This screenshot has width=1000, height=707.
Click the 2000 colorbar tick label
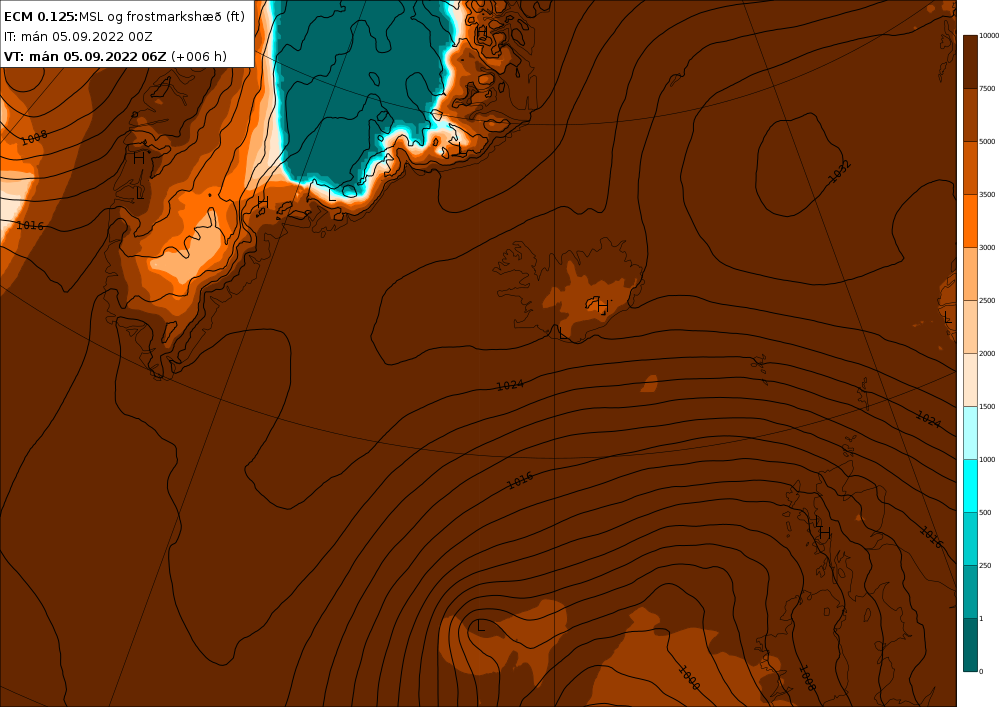987,353
